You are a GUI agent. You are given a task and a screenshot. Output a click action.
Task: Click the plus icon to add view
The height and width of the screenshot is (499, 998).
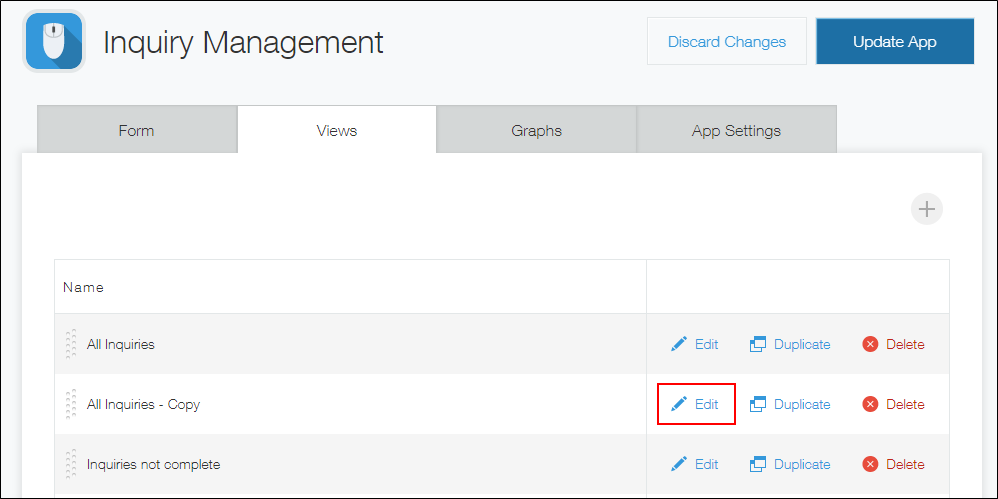pos(927,209)
